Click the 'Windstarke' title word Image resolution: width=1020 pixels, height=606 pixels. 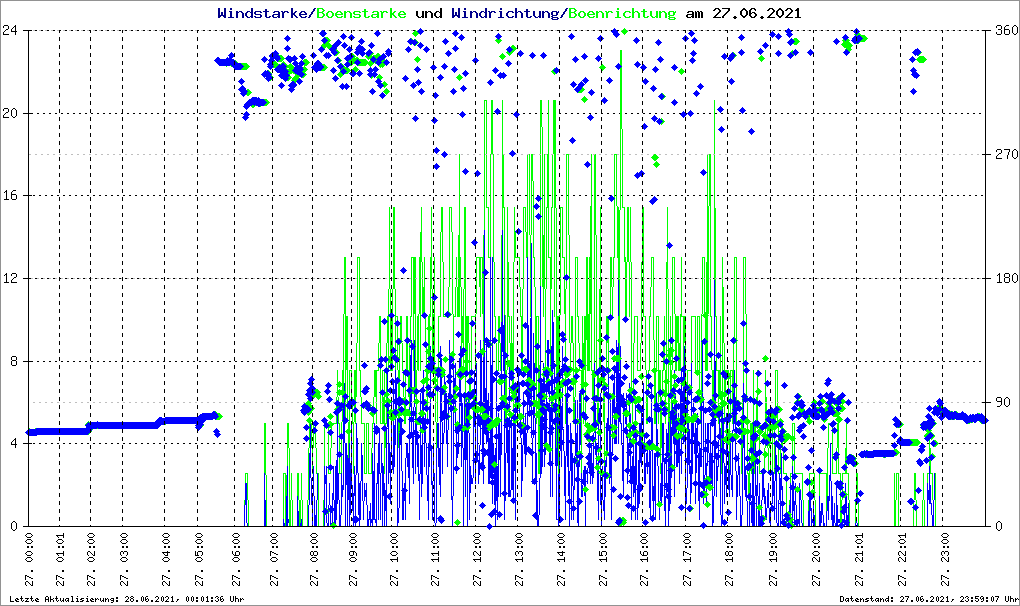click(x=265, y=13)
